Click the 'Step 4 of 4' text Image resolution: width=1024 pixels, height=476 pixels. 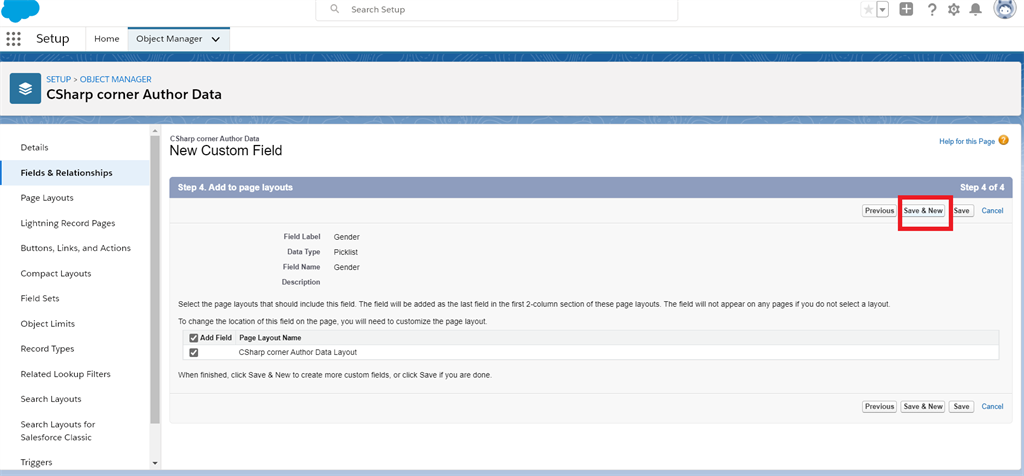(982, 187)
